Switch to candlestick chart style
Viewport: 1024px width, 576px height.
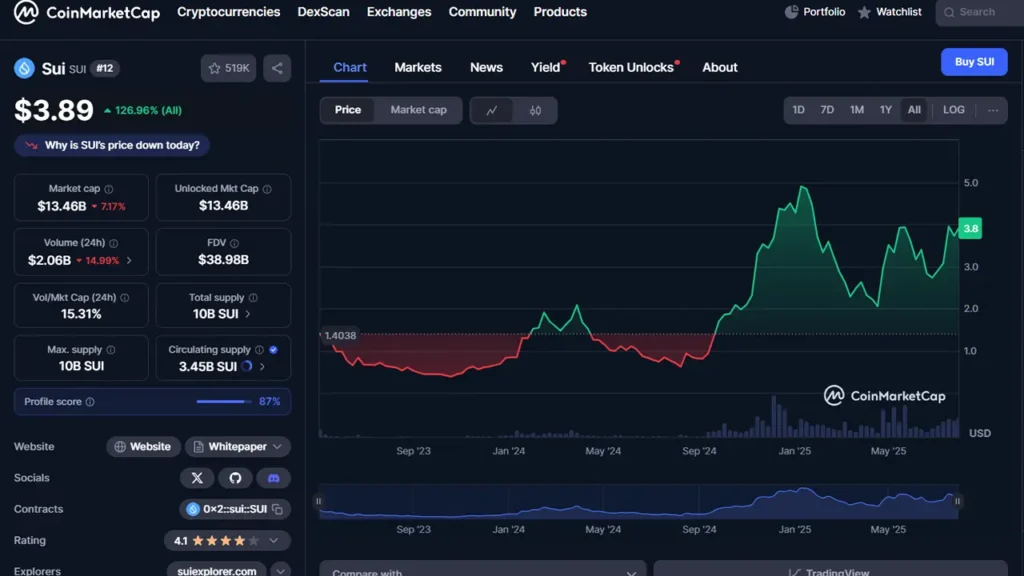tap(536, 110)
